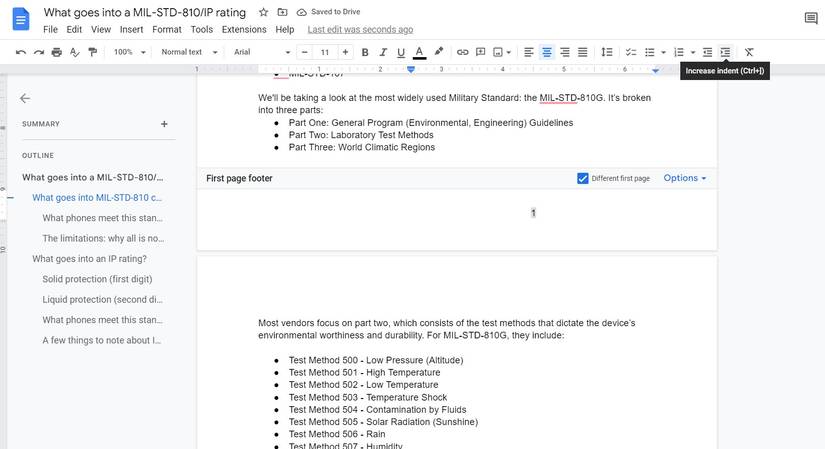Open the comment history icon

tap(810, 19)
